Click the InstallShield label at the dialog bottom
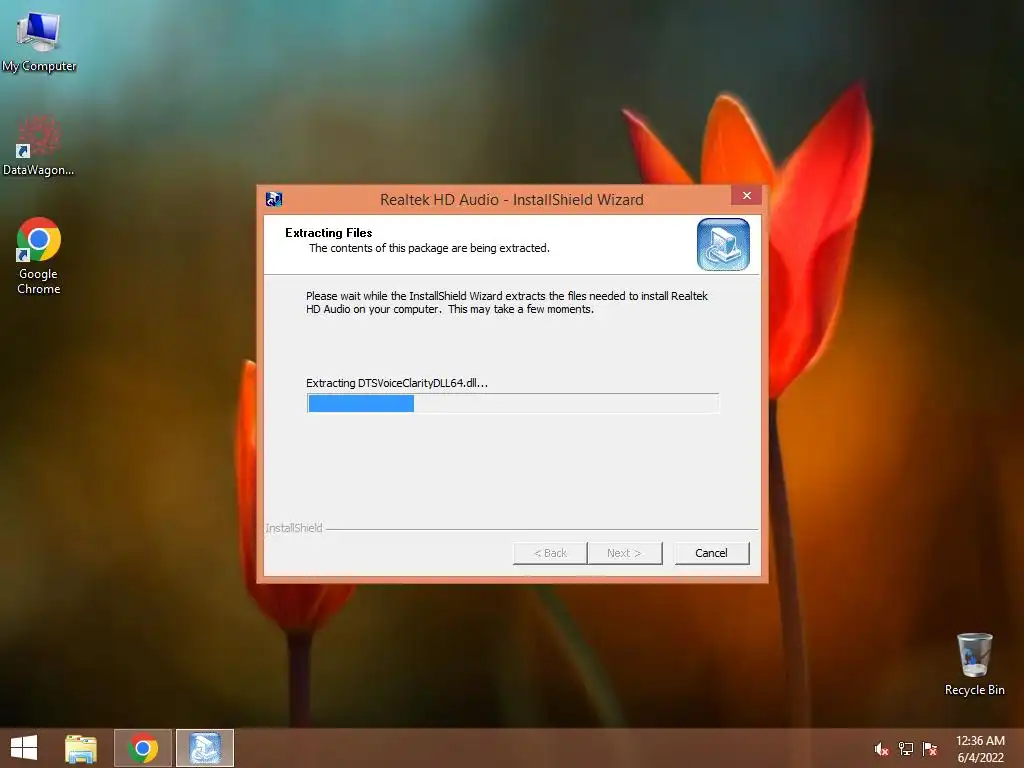Screen dimensions: 1024x768 coord(294,528)
